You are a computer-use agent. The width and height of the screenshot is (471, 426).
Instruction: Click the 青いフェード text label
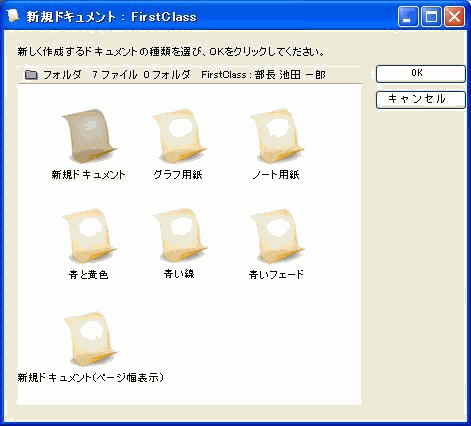(x=276, y=275)
